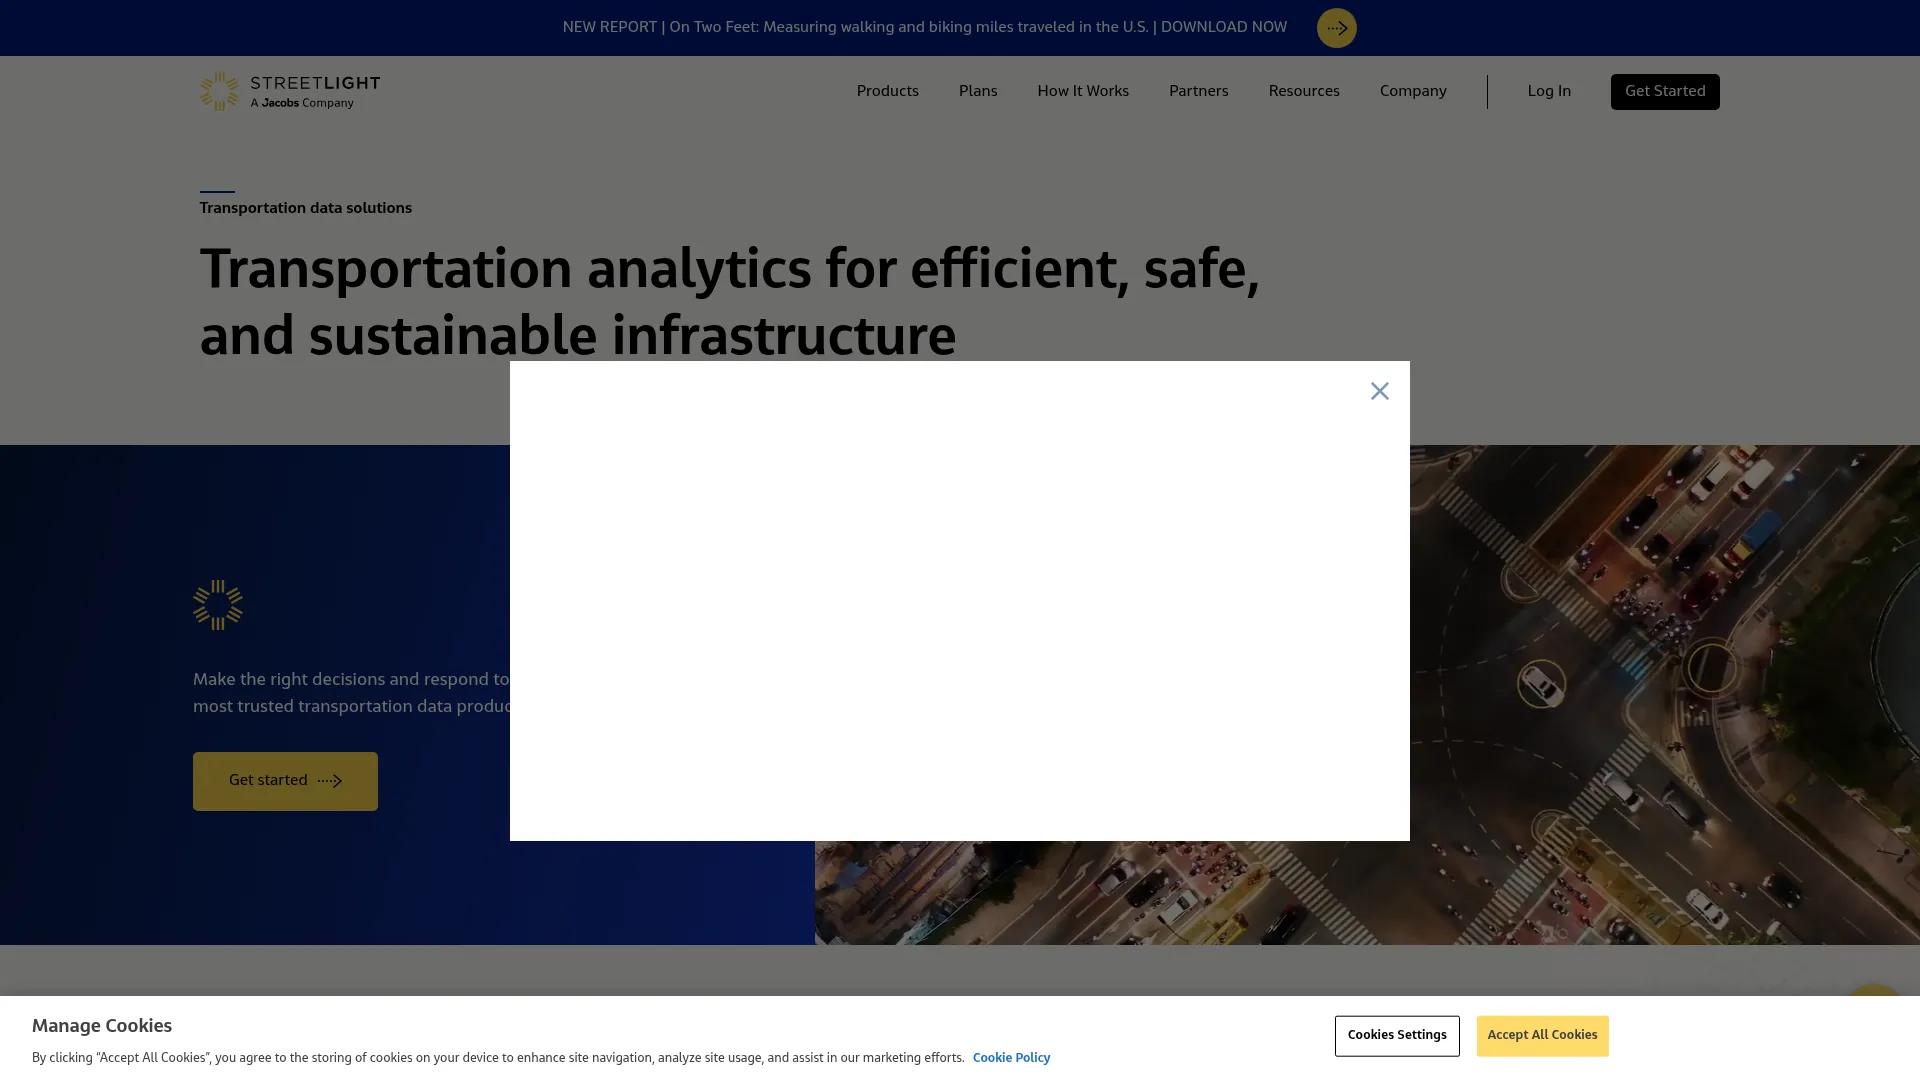
Task: Open Cookies Settings
Action: [1396, 1035]
